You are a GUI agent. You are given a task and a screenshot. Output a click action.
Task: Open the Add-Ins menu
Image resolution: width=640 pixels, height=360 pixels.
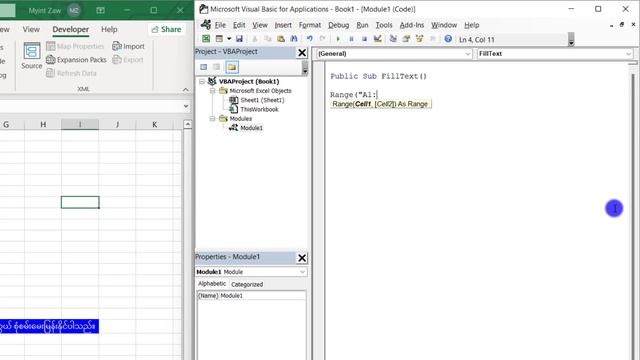tap(412, 25)
